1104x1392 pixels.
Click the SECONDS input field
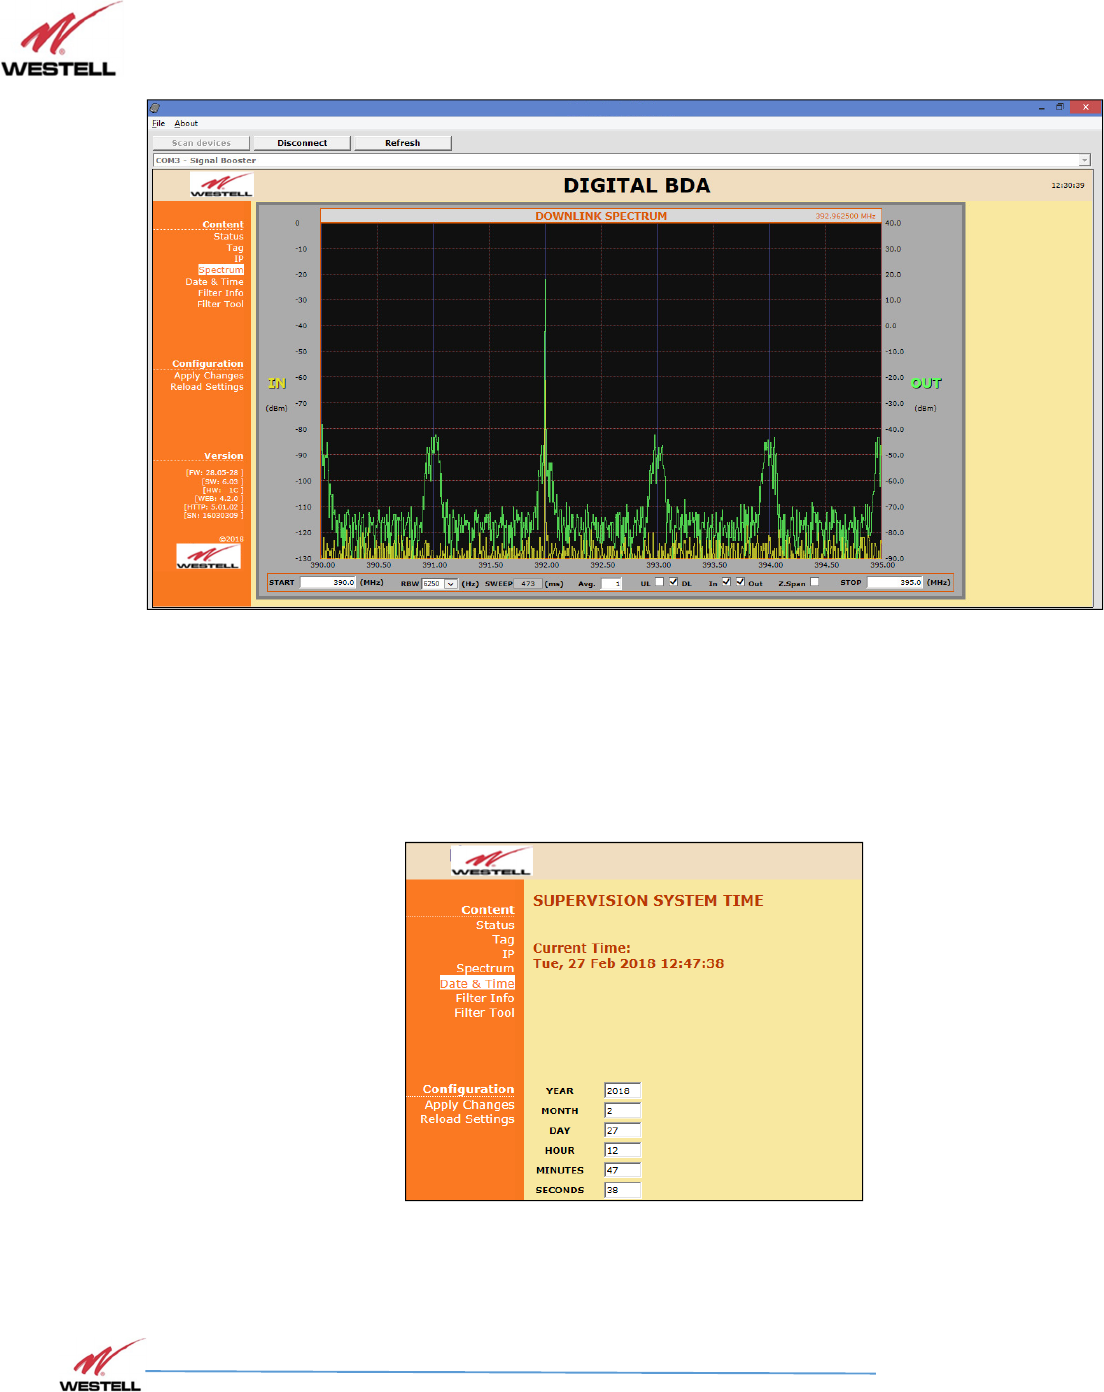[622, 1190]
